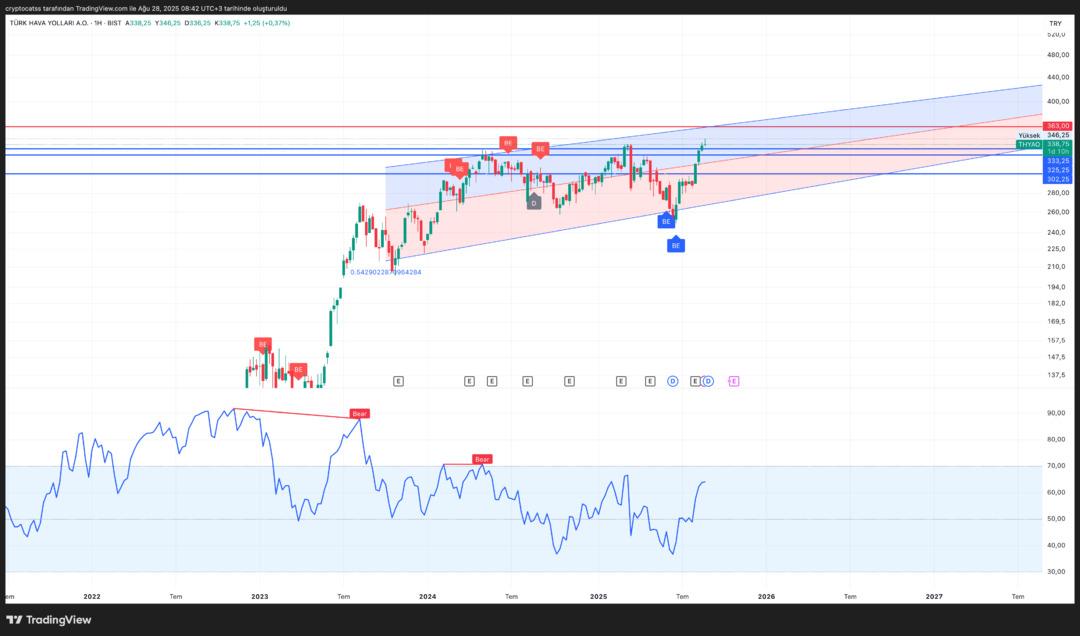The height and width of the screenshot is (636, 1080).
Task: Click the Y346,25 high value
Action: click(168, 23)
